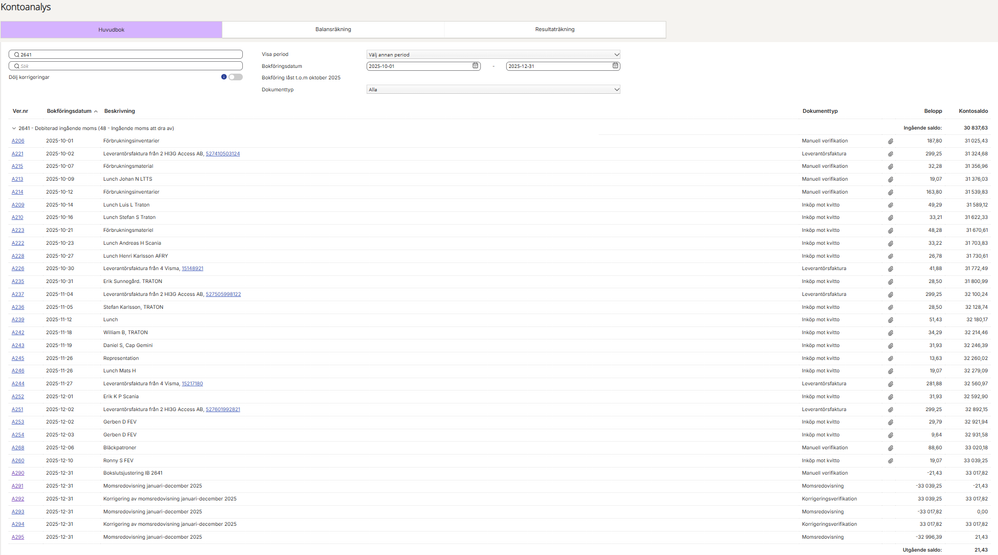The image size is (998, 555).
Task: Open verification link A295
Action: click(18, 537)
